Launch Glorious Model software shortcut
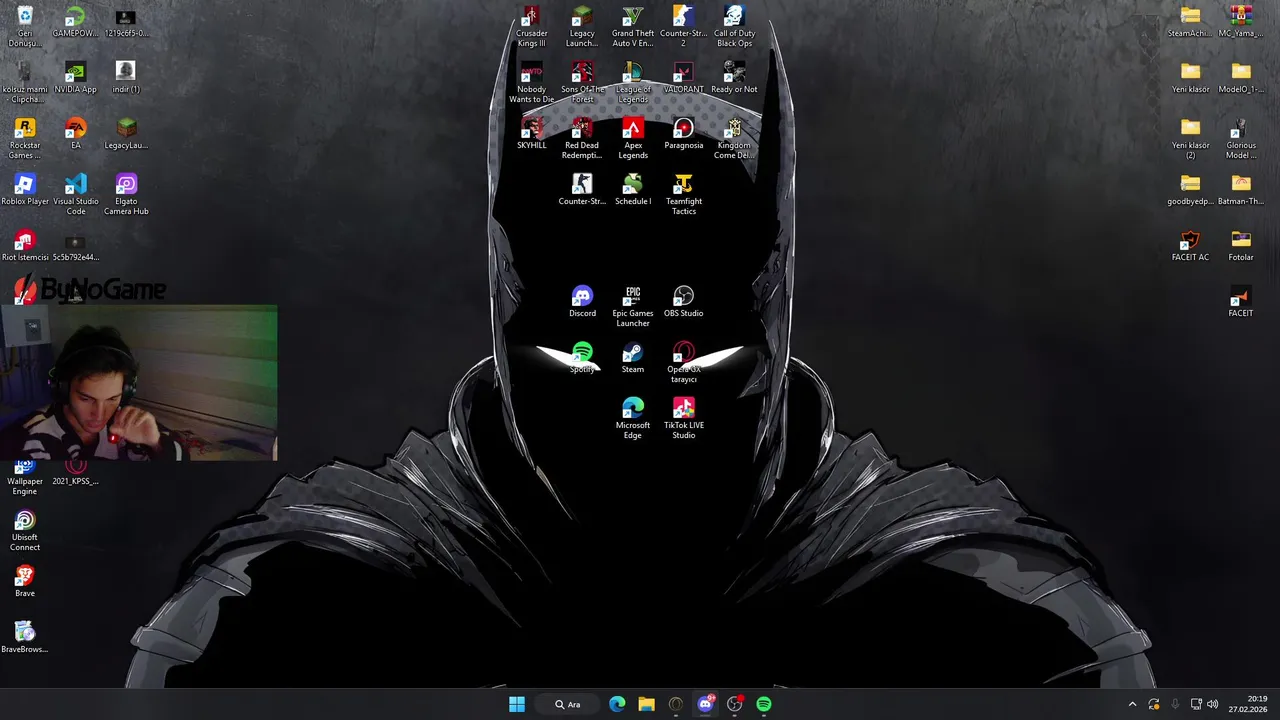The width and height of the screenshot is (1280, 720). (1241, 139)
